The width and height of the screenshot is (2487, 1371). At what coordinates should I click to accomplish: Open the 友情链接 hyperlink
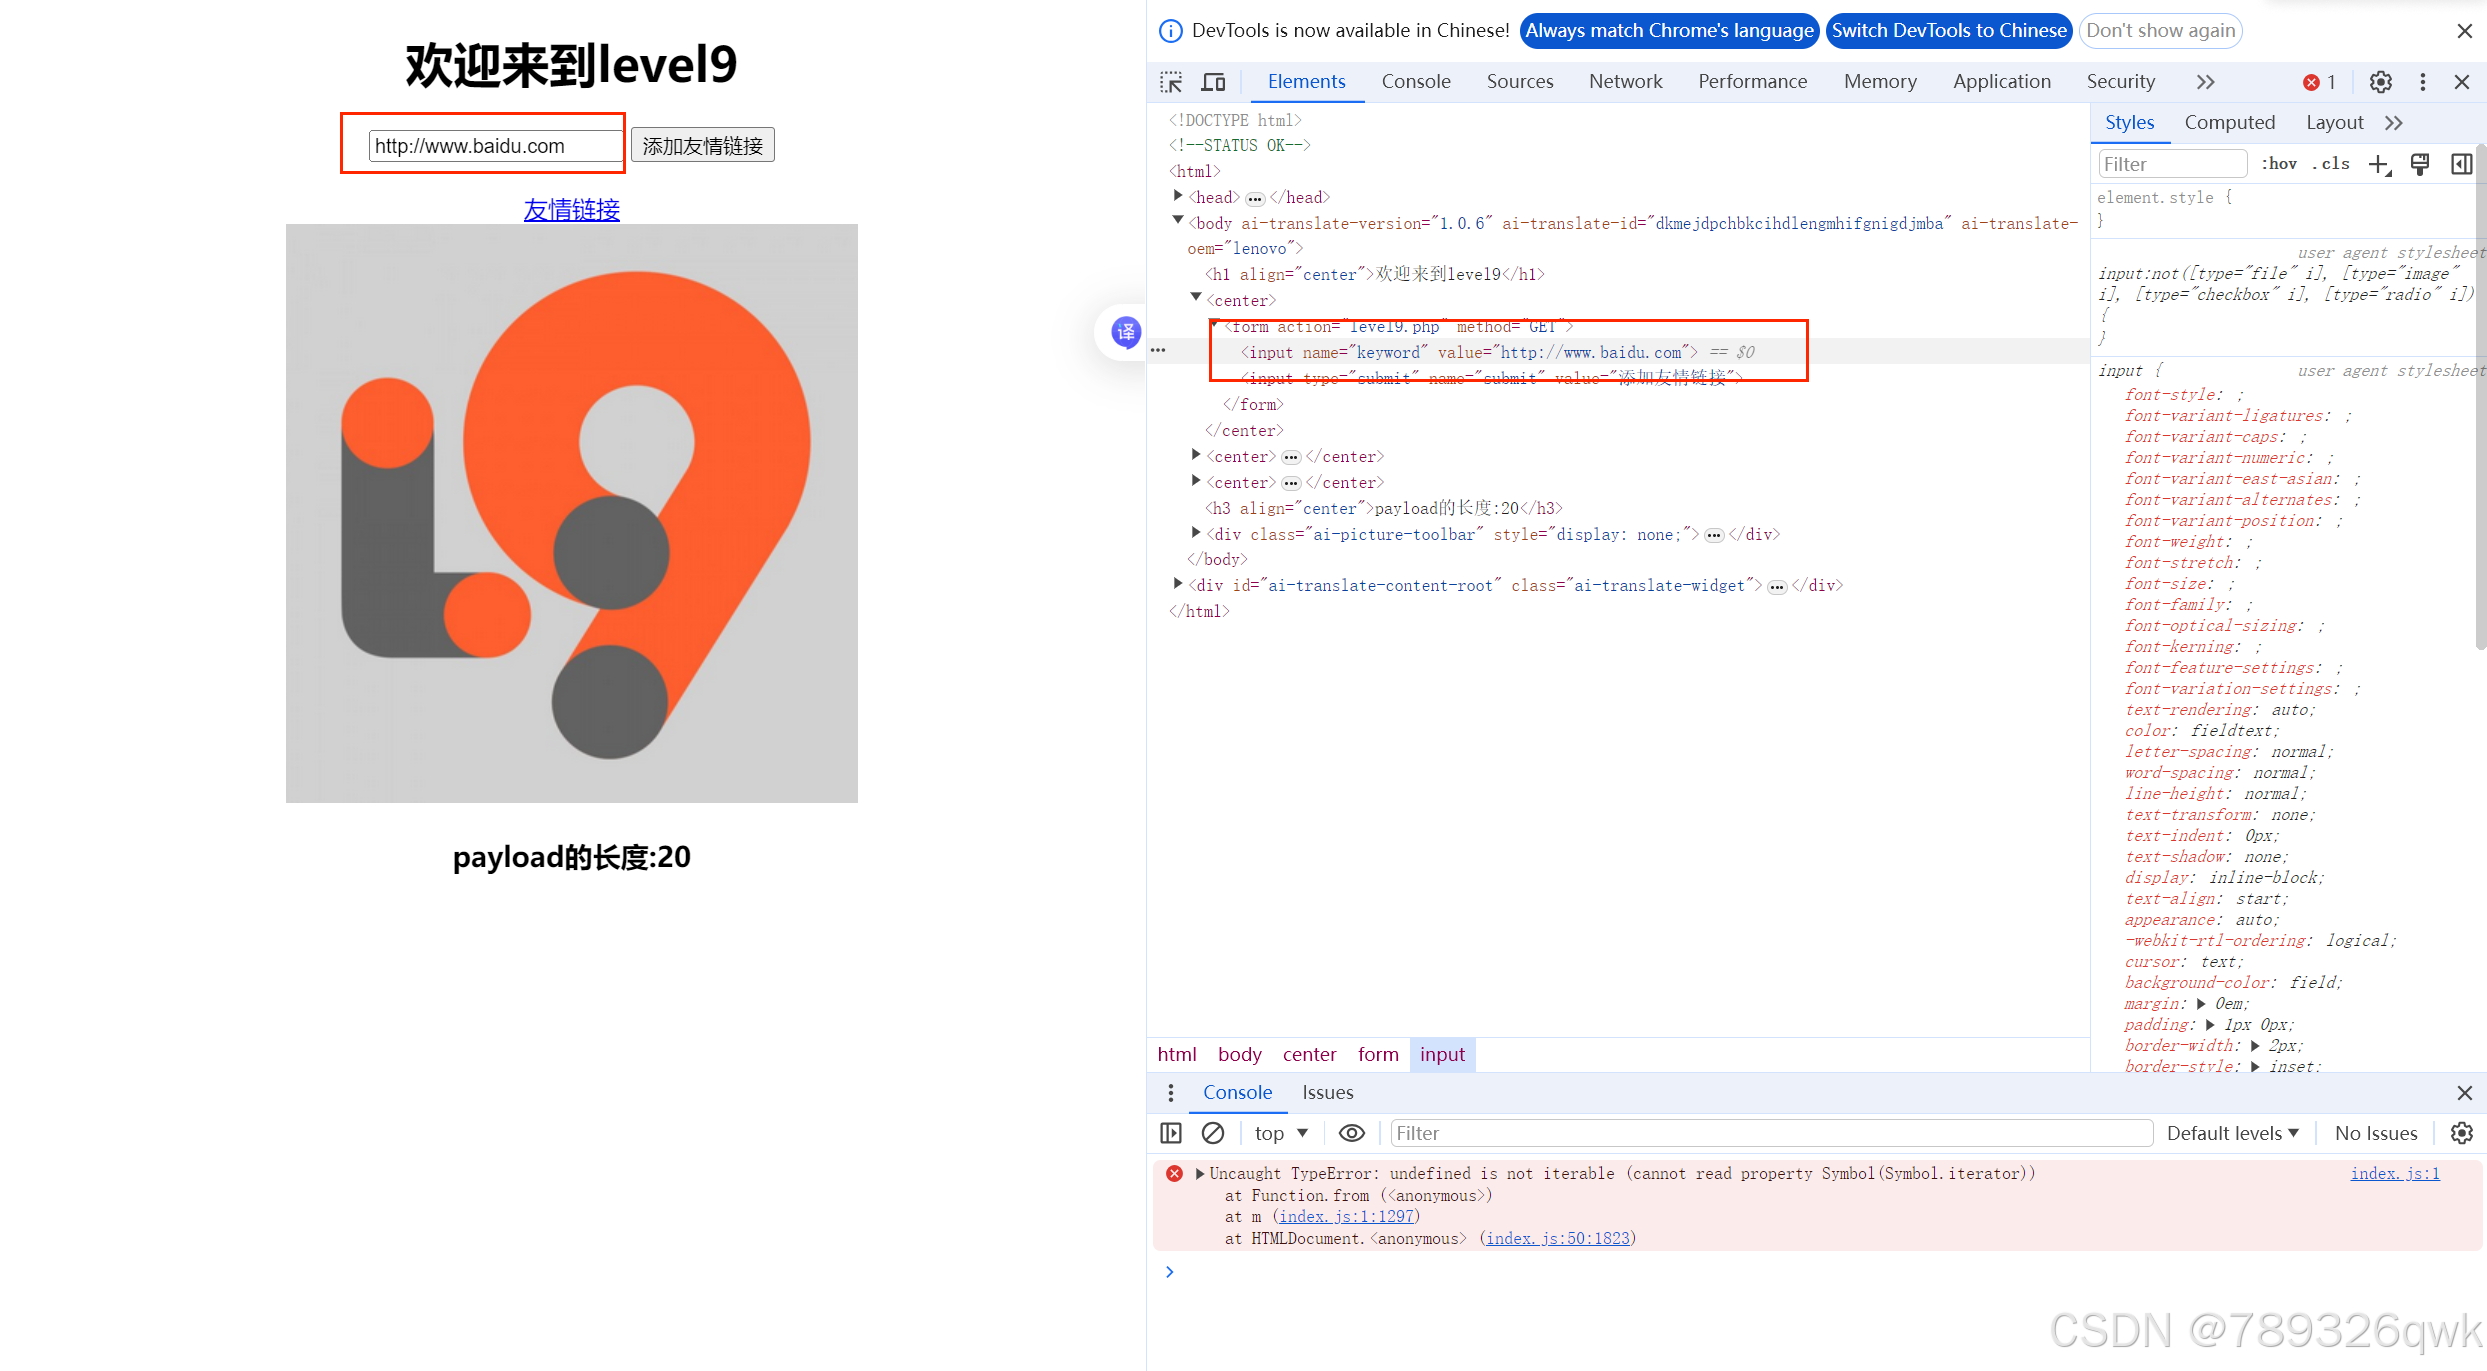(571, 210)
